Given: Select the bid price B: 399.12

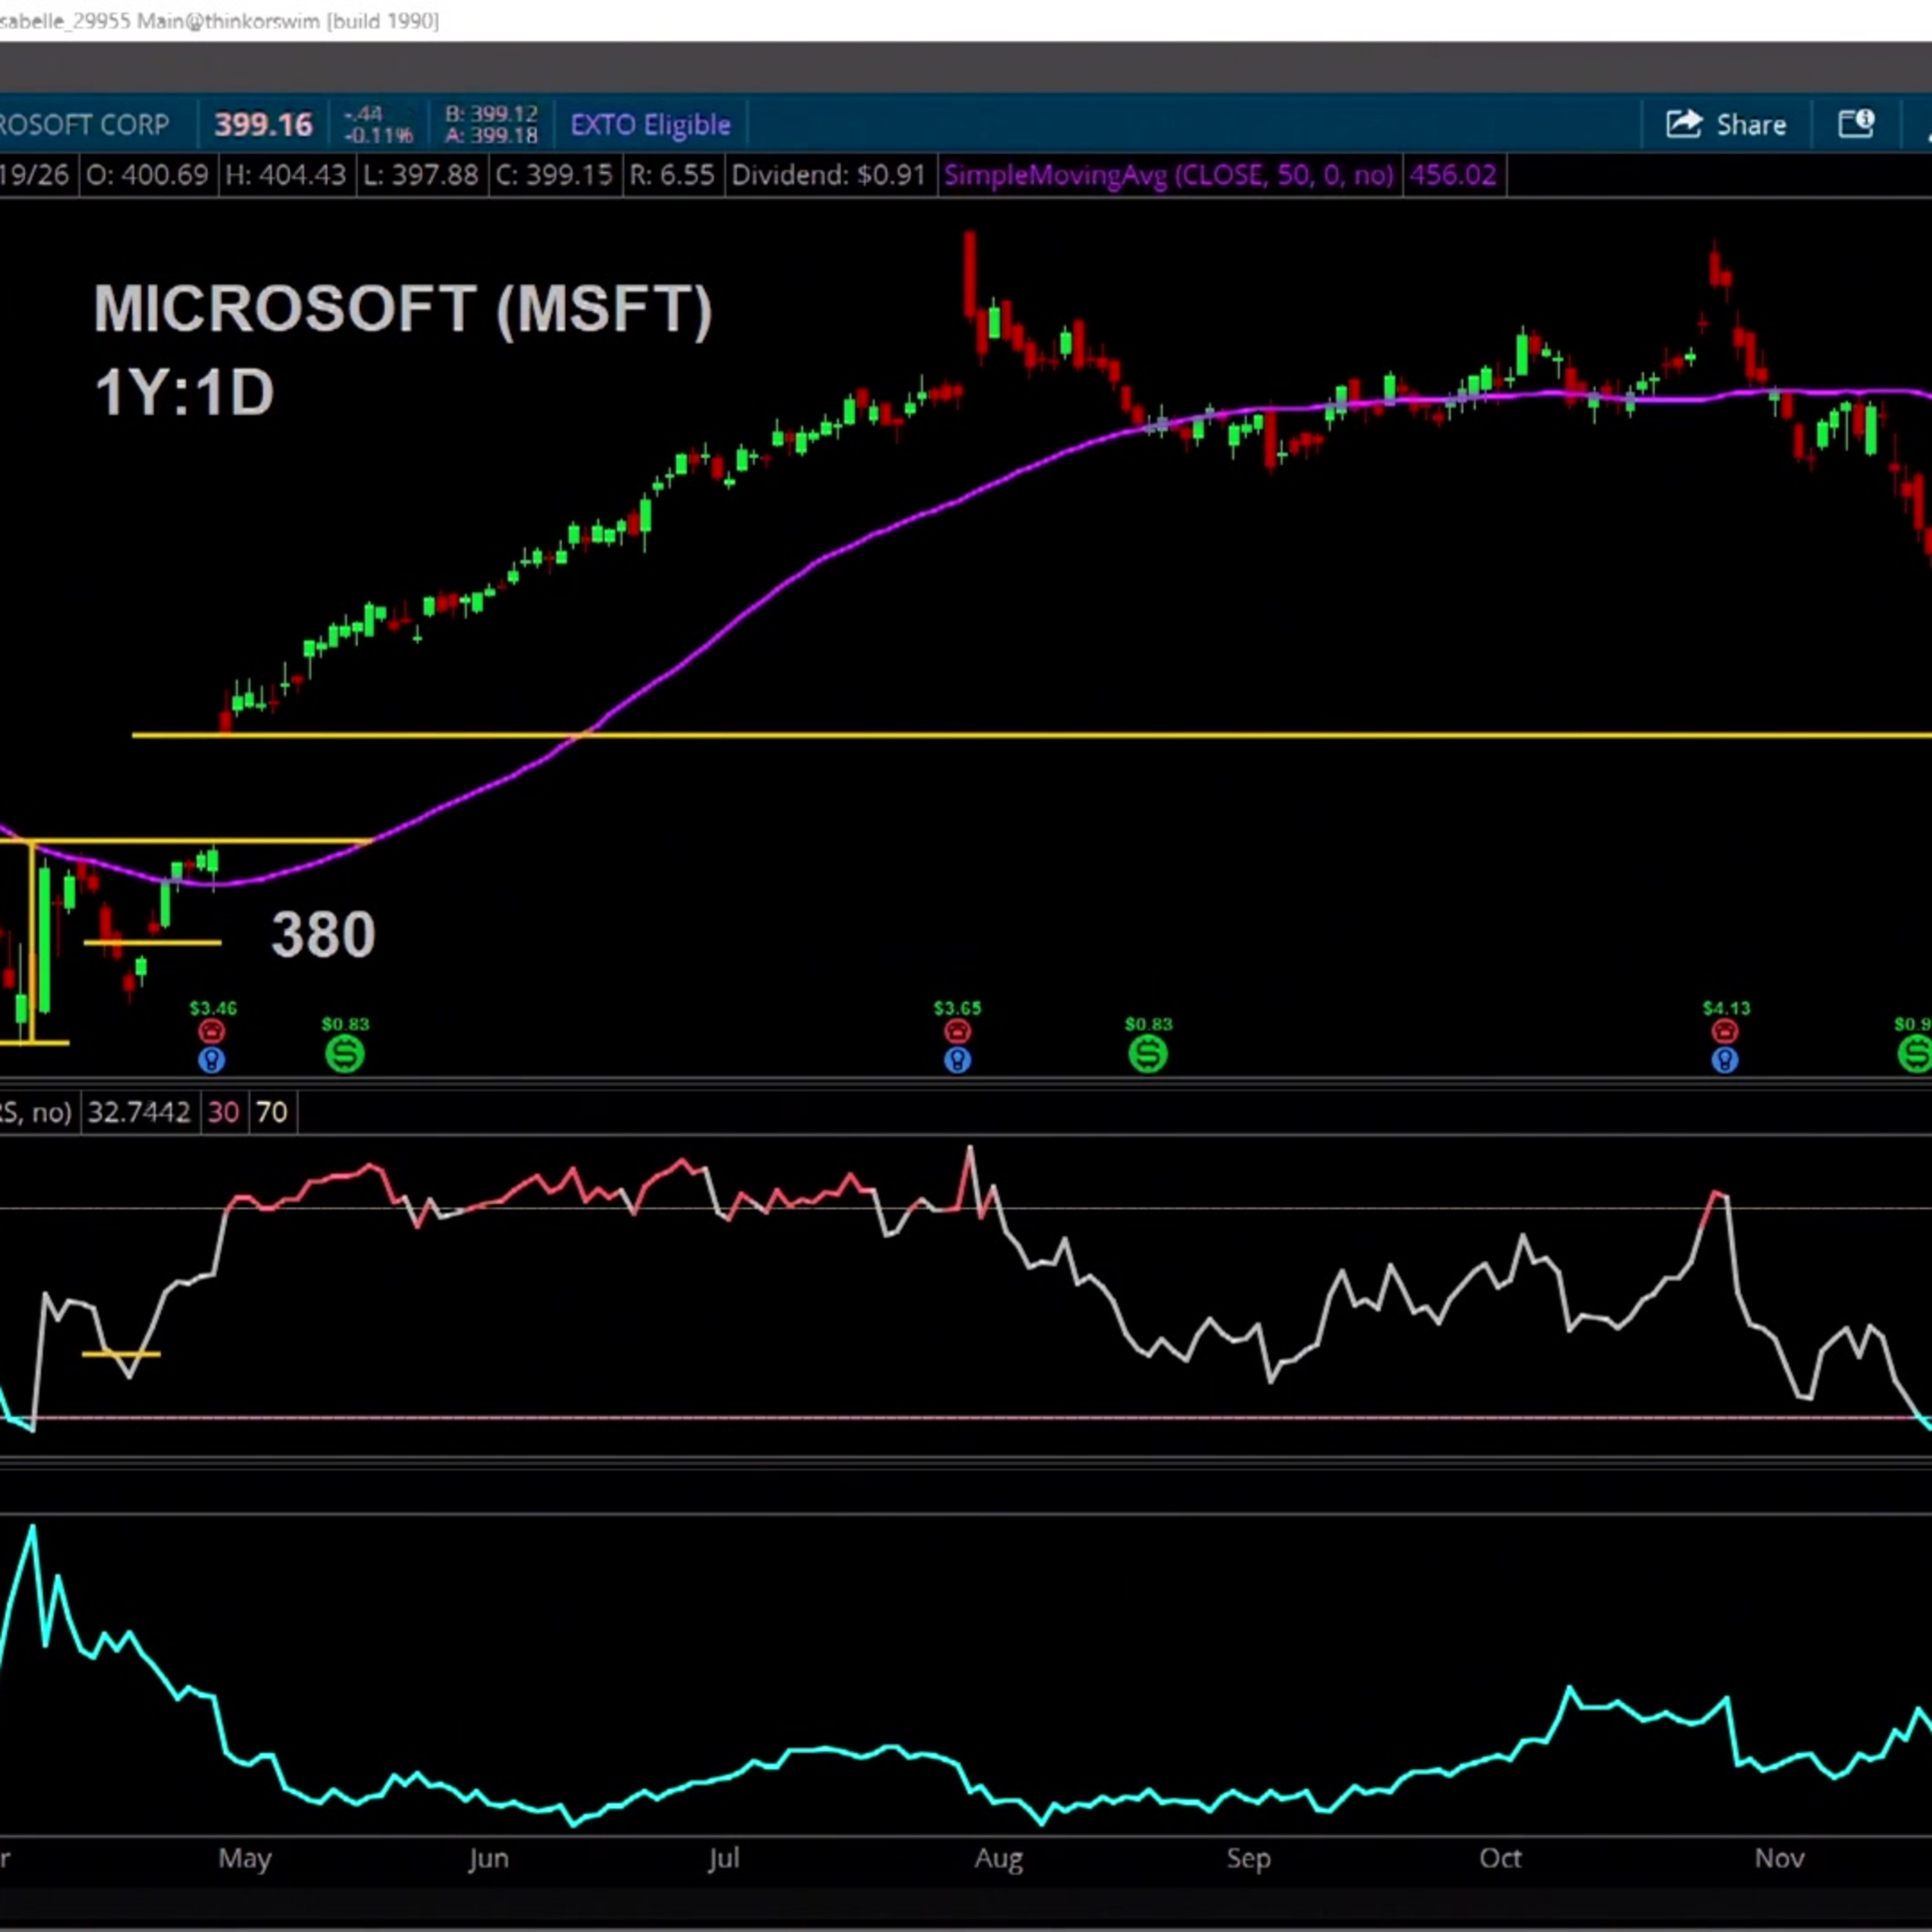Looking at the screenshot, I should click(491, 114).
